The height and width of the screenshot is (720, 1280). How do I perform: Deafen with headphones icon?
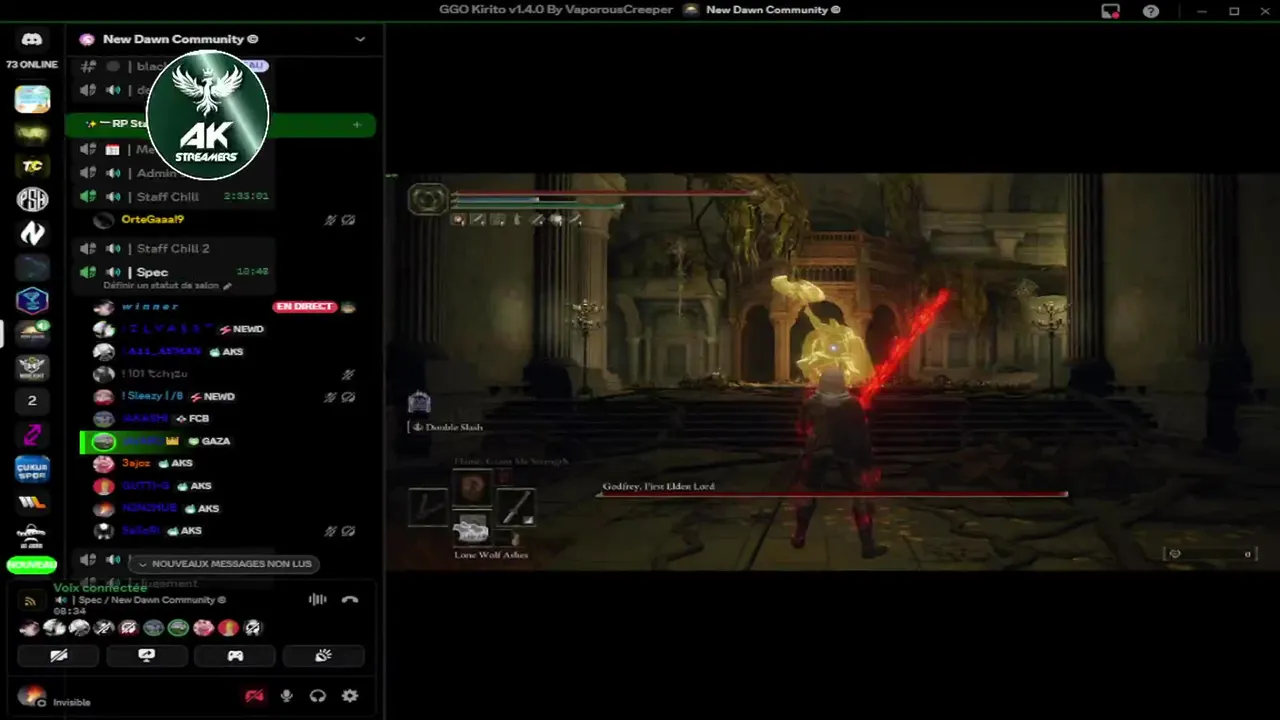pos(318,696)
